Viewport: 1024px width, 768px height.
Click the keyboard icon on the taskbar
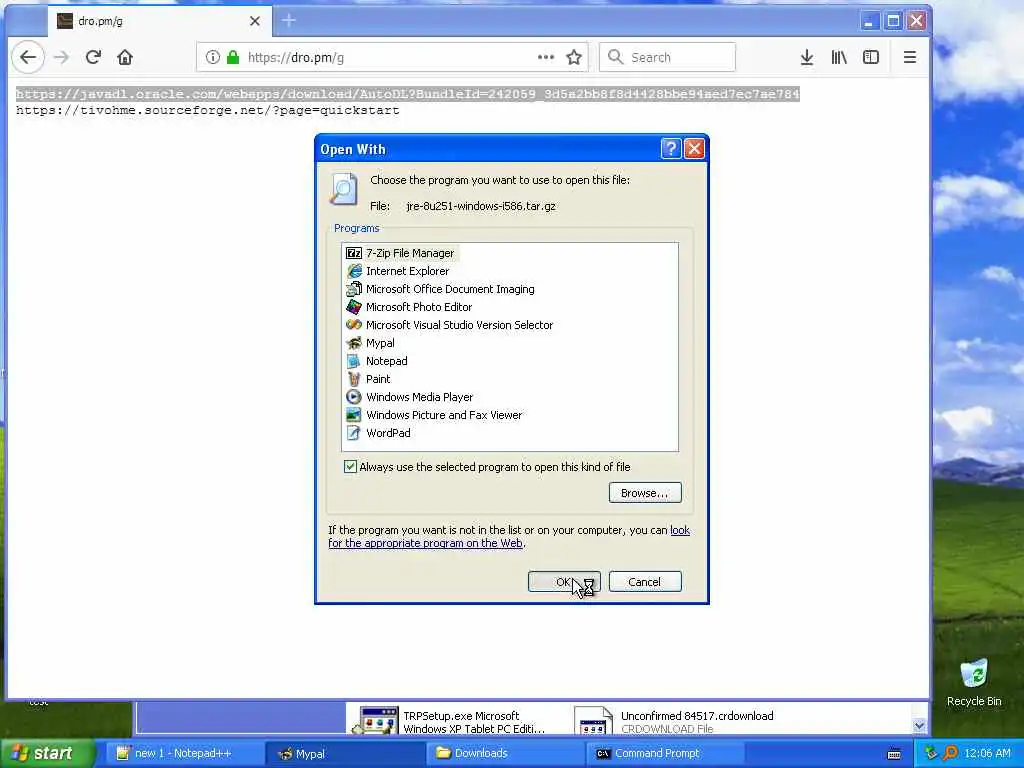[x=895, y=754]
